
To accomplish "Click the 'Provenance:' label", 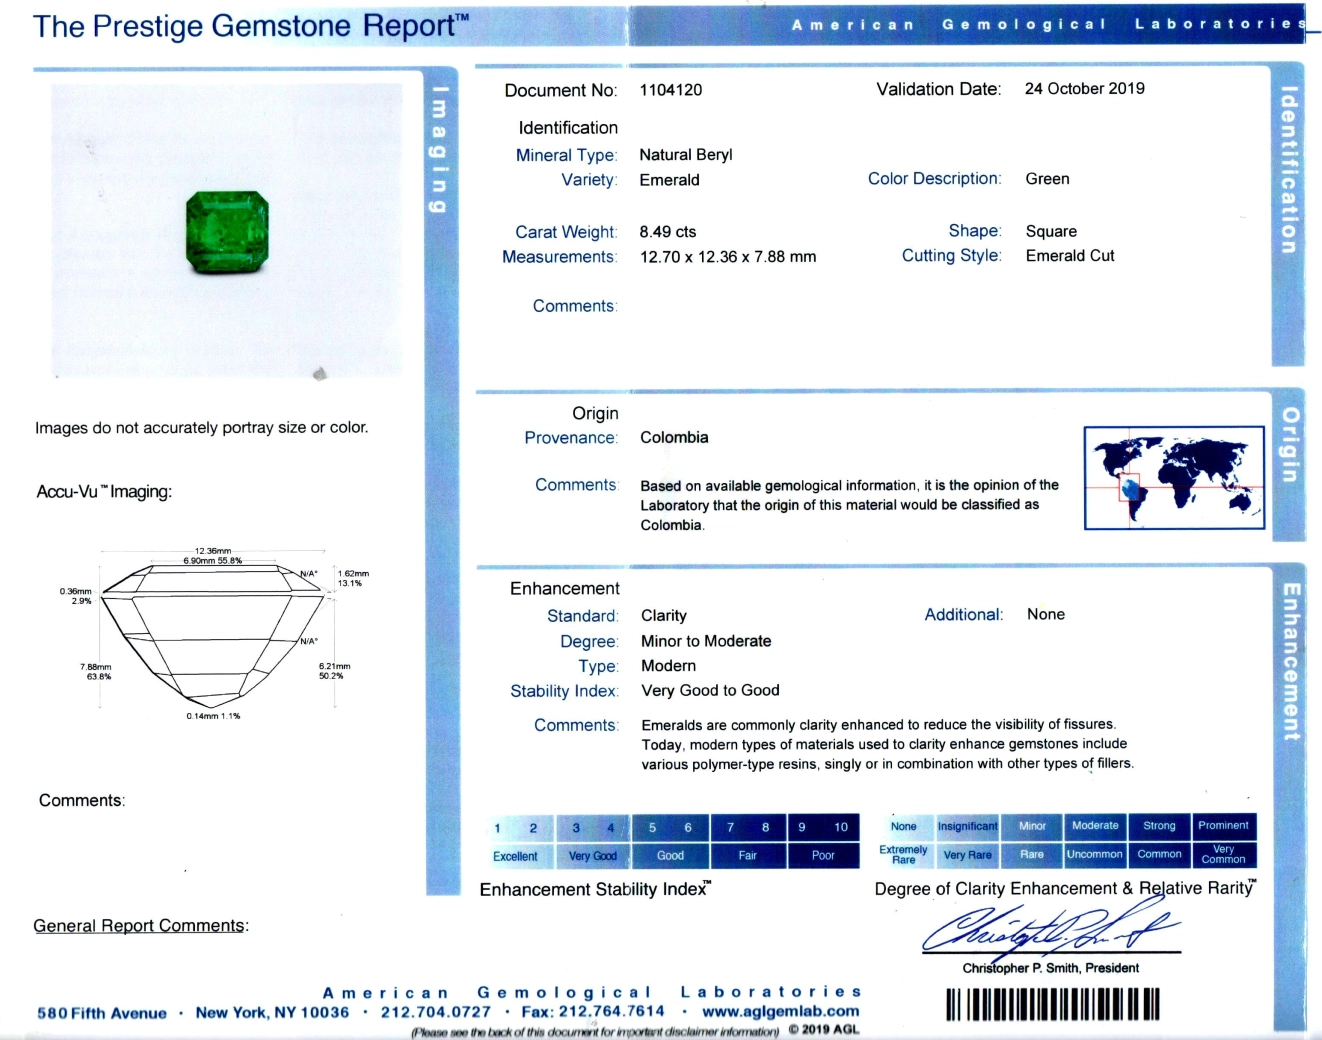I will pos(571,438).
